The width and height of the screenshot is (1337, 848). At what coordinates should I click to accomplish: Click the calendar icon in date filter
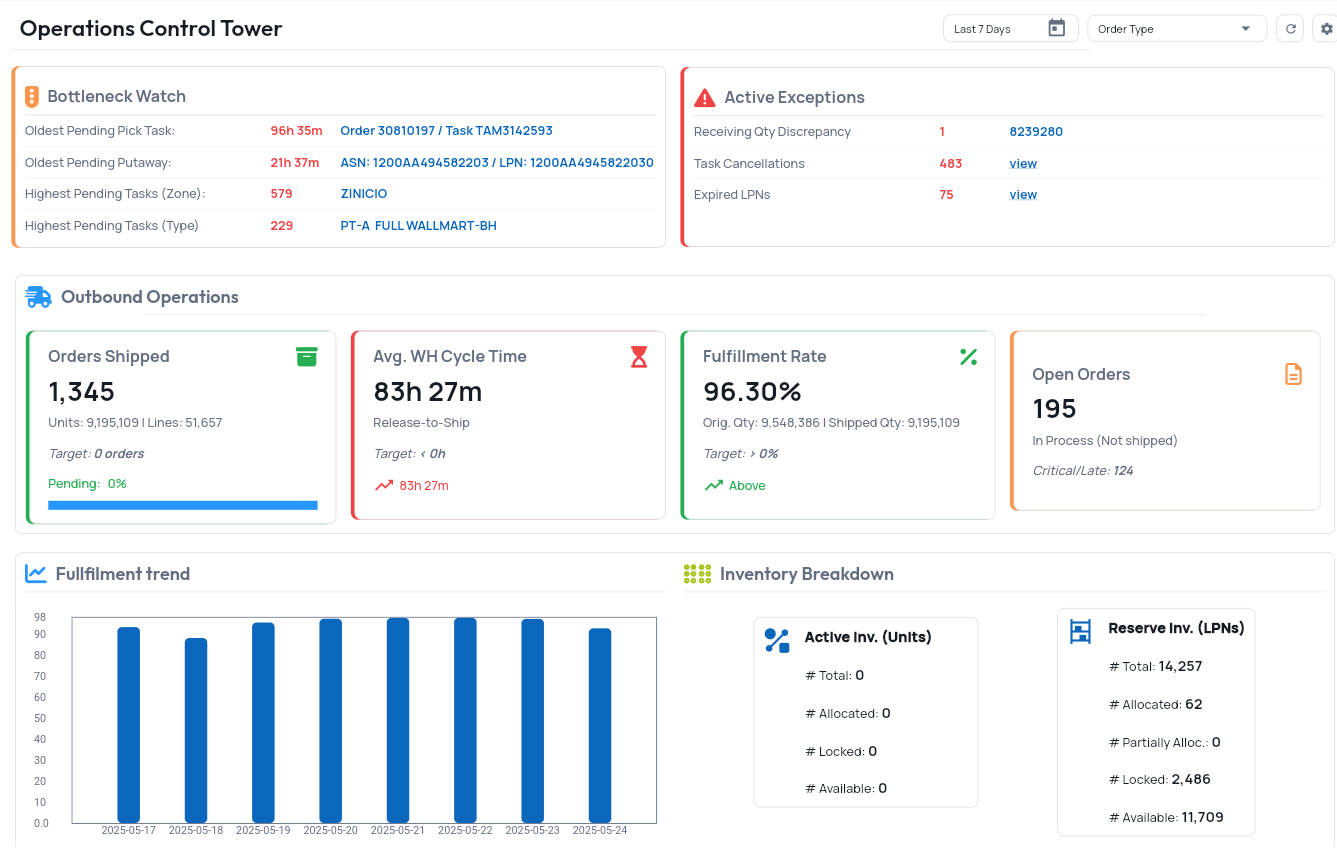click(1056, 28)
